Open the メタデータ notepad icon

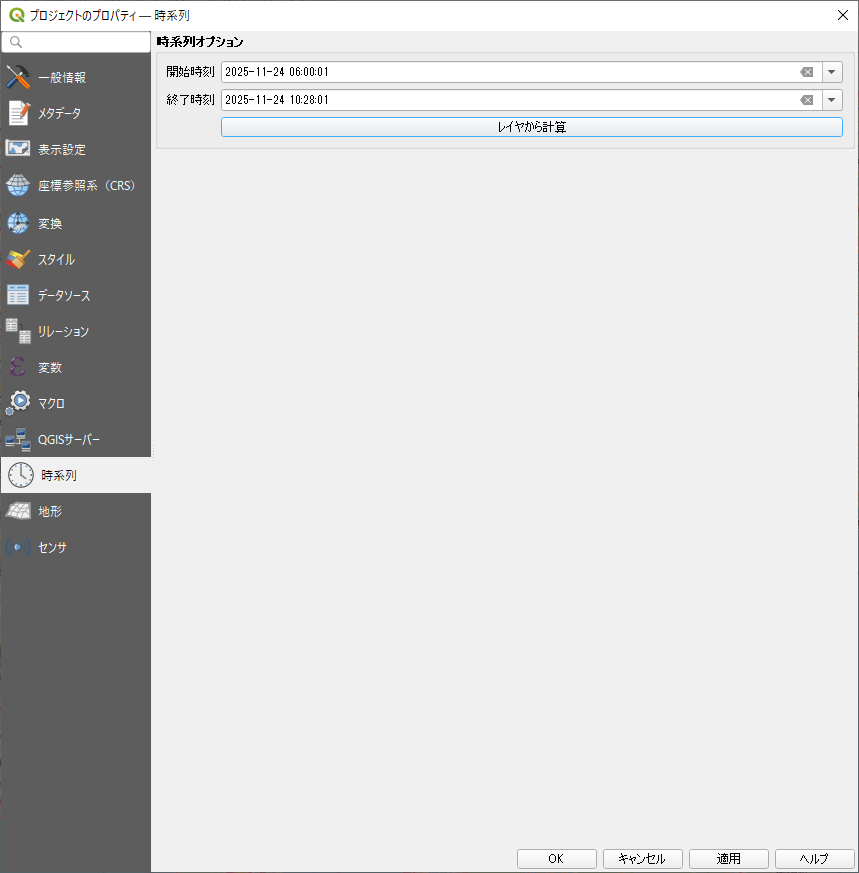(x=19, y=113)
